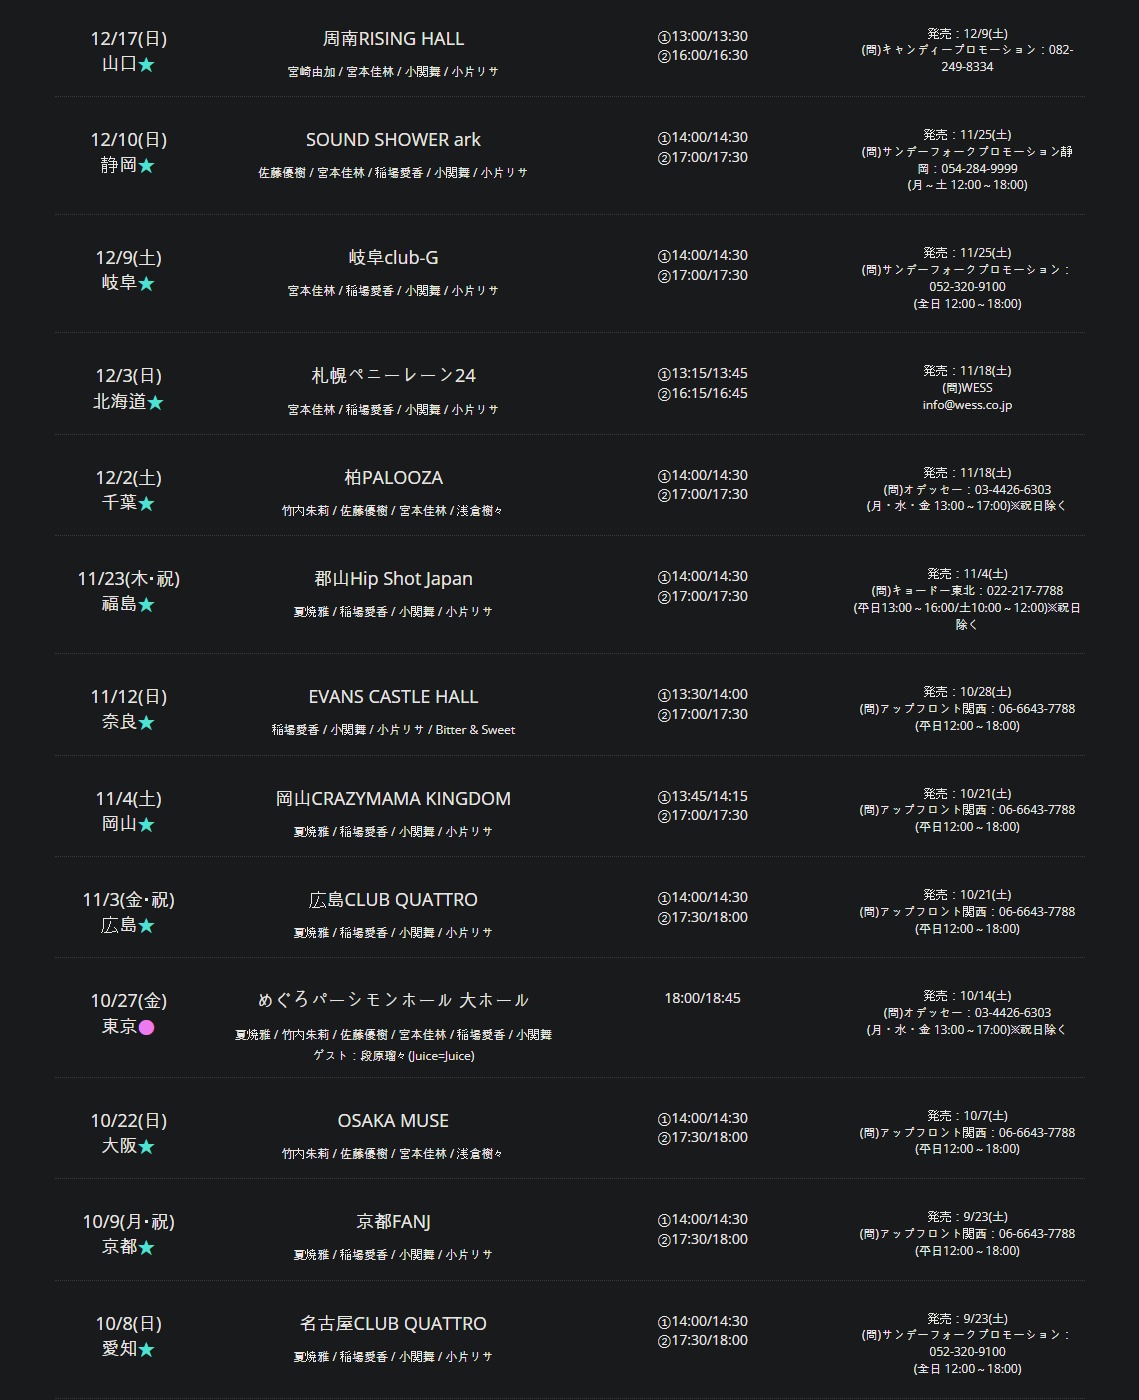Click the 周南RISING HALL venue name
Viewport: 1139px width, 1400px height.
393,39
